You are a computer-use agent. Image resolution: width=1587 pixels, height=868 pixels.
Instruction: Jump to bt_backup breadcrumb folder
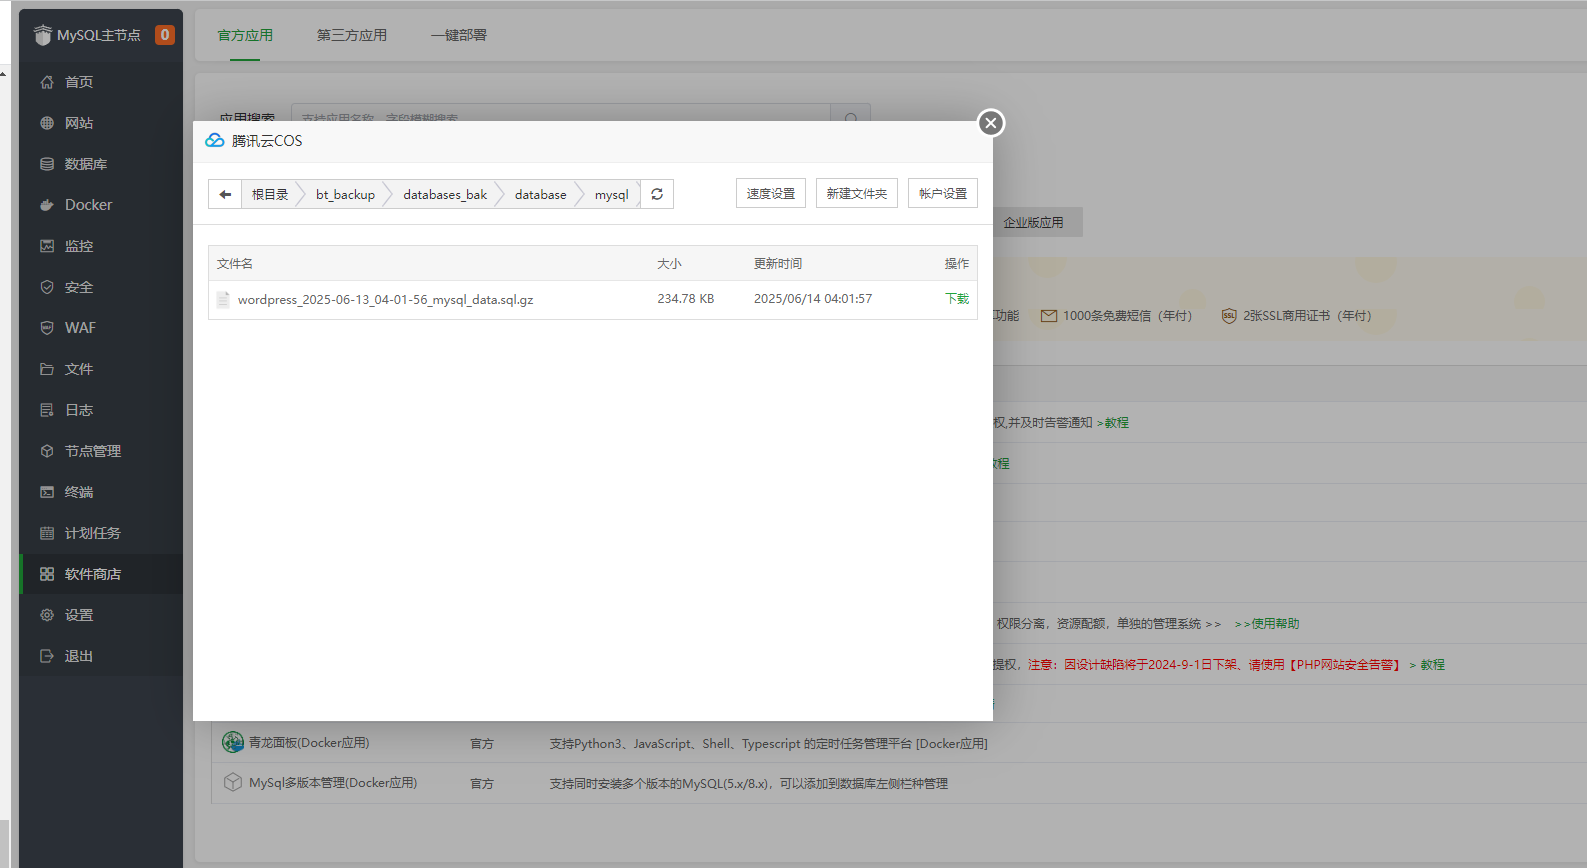tap(345, 194)
